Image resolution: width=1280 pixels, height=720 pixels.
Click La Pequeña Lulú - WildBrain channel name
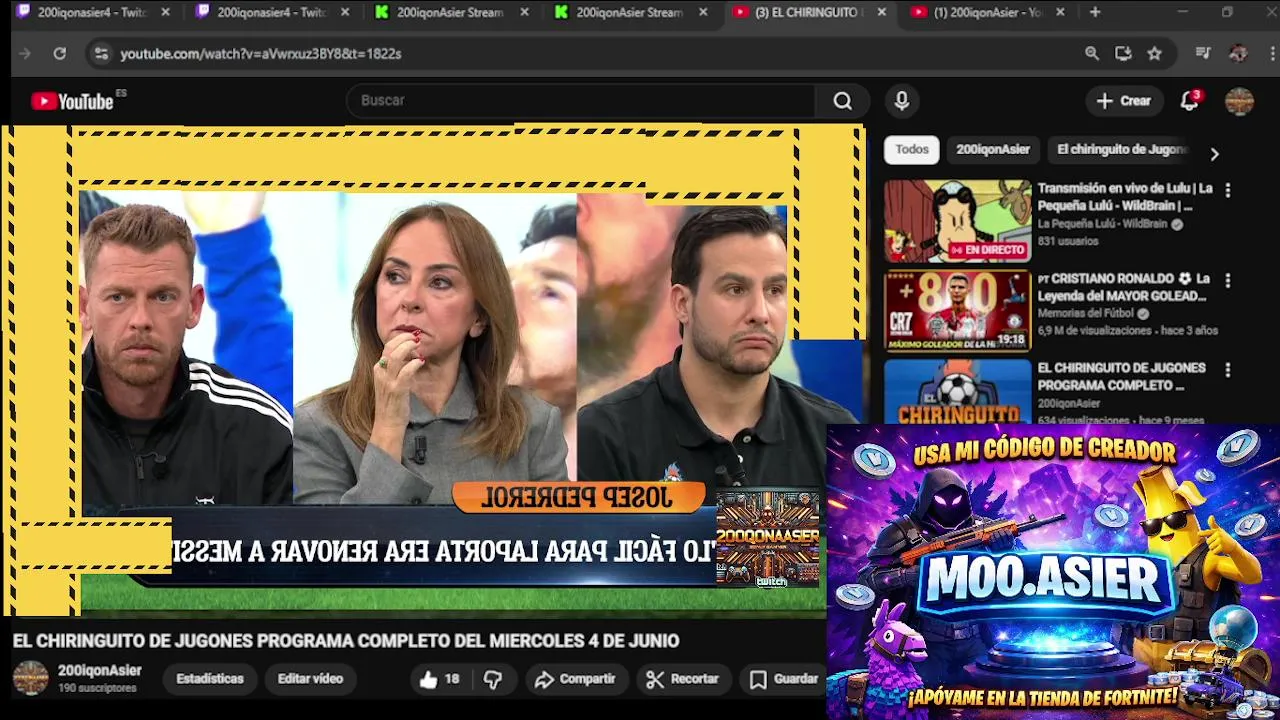pyautogui.click(x=1103, y=224)
